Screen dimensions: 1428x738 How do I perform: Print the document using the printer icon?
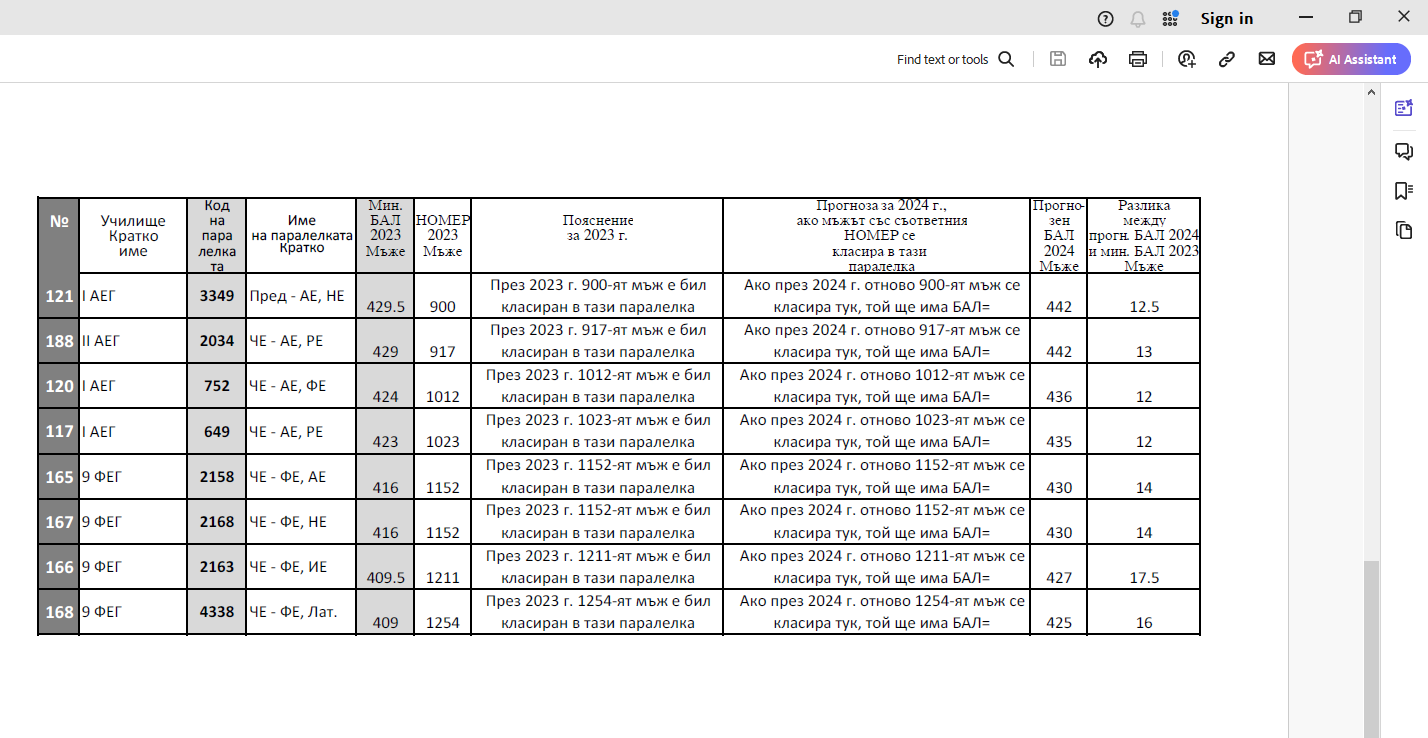tap(1137, 59)
